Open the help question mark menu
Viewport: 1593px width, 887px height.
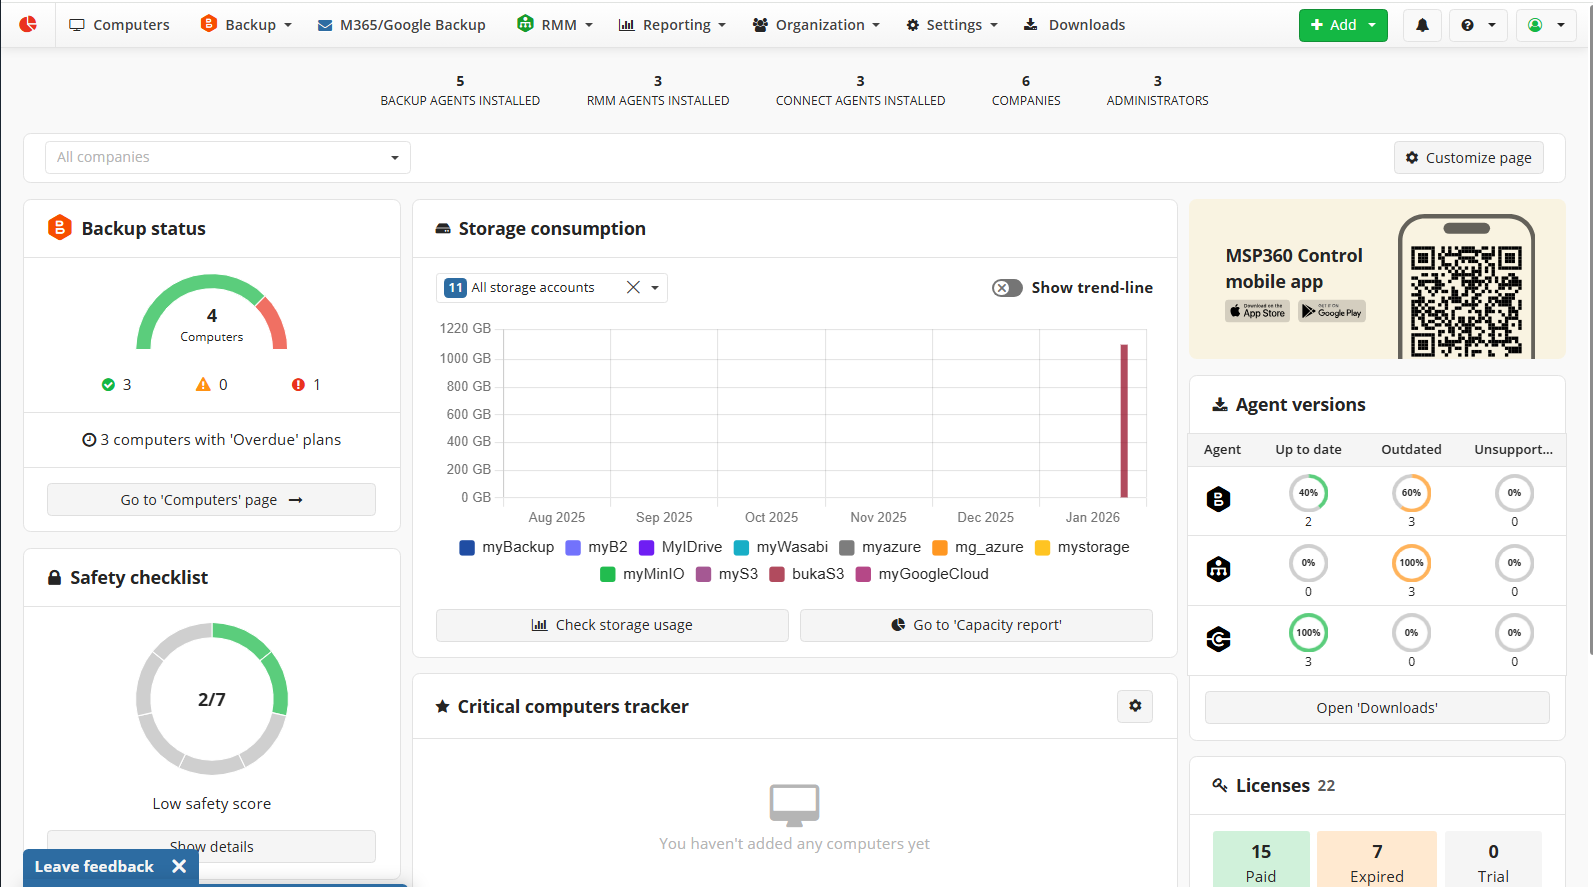click(1477, 25)
